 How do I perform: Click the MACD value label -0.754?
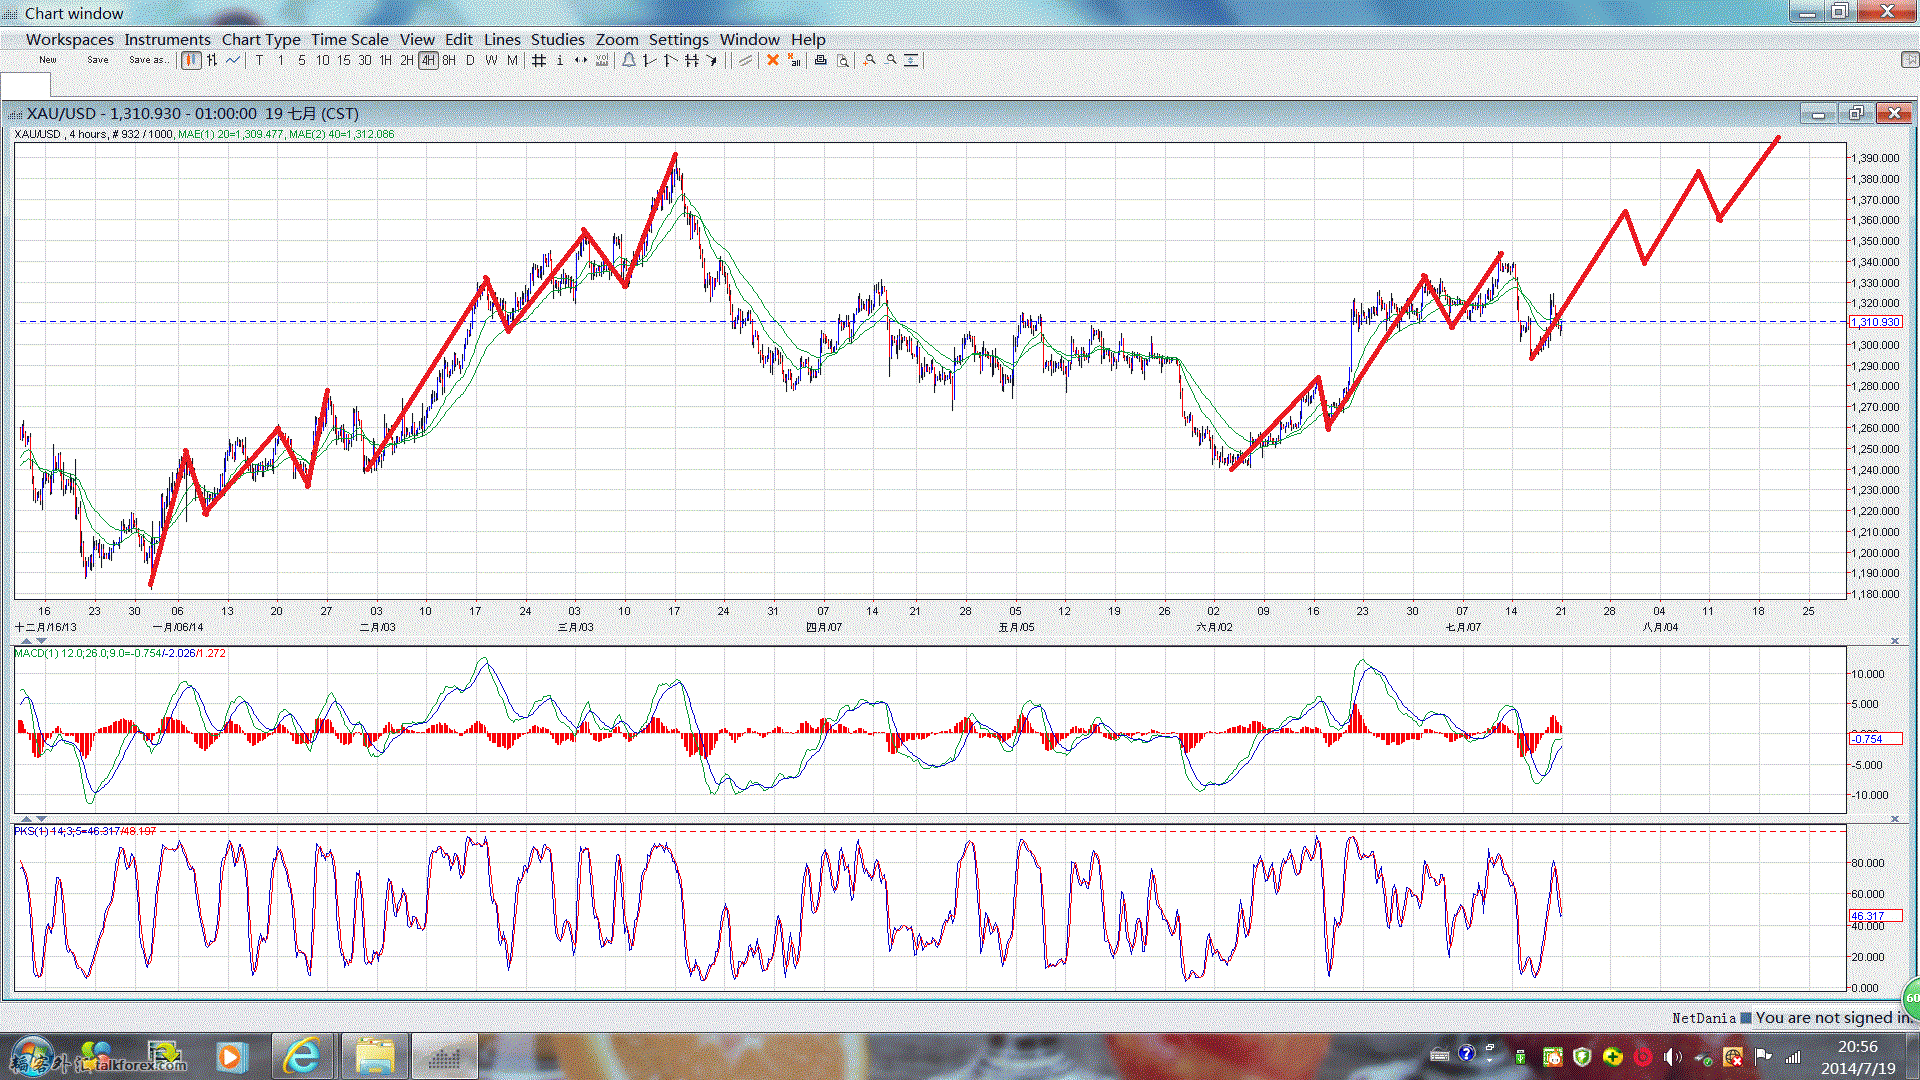coord(1876,739)
